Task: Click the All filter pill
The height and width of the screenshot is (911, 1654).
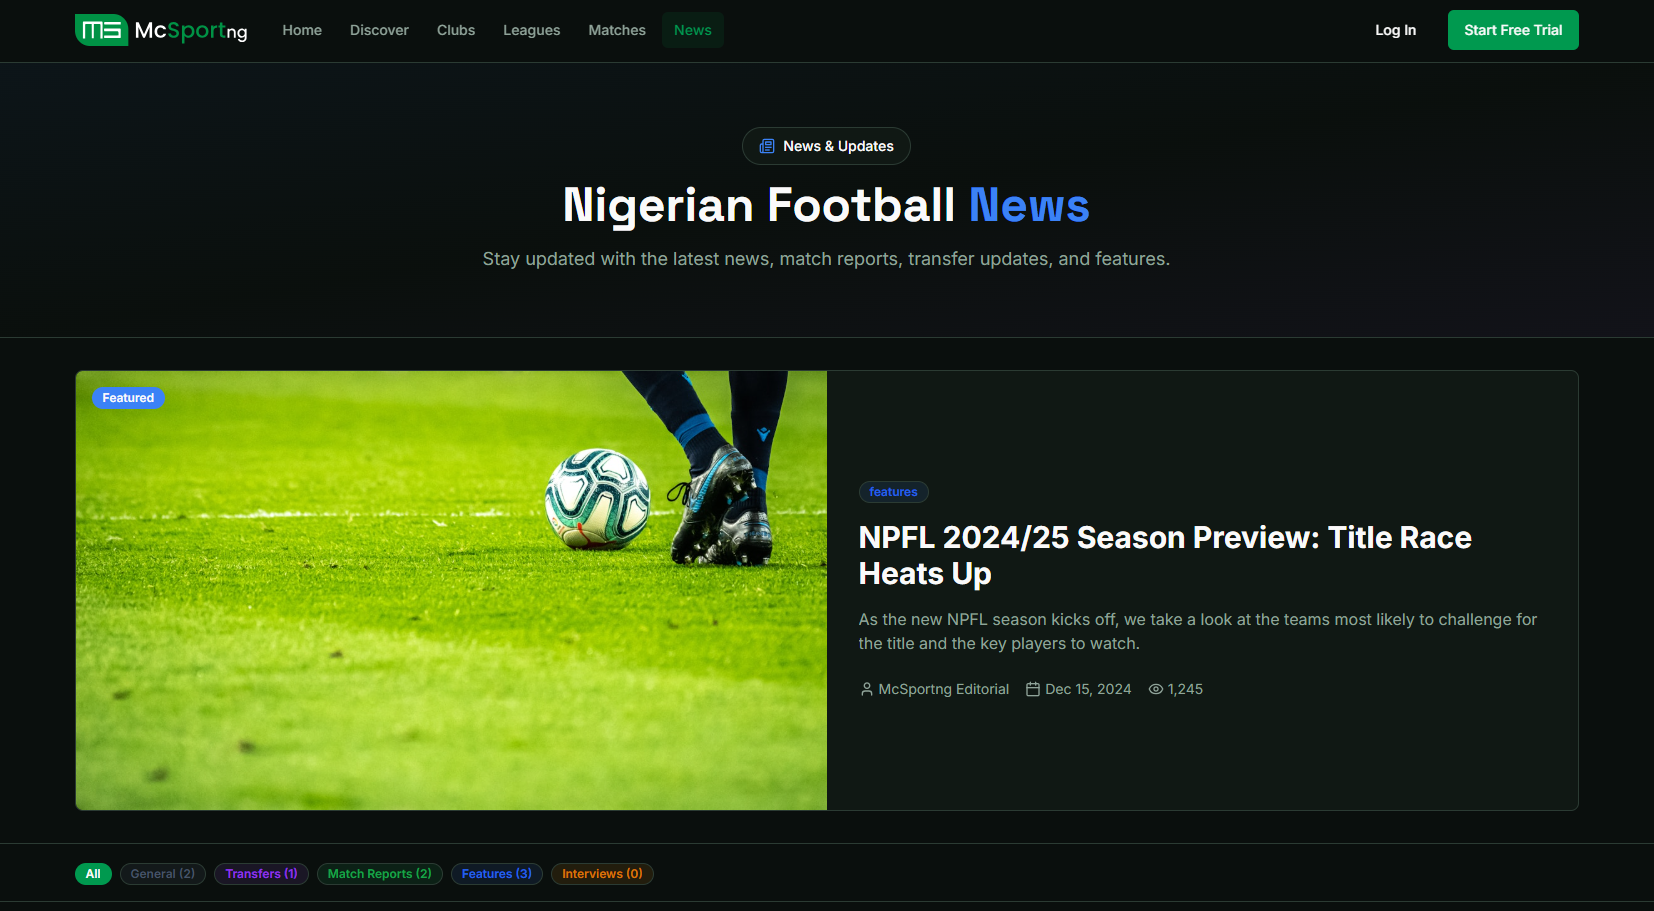Action: click(x=93, y=873)
